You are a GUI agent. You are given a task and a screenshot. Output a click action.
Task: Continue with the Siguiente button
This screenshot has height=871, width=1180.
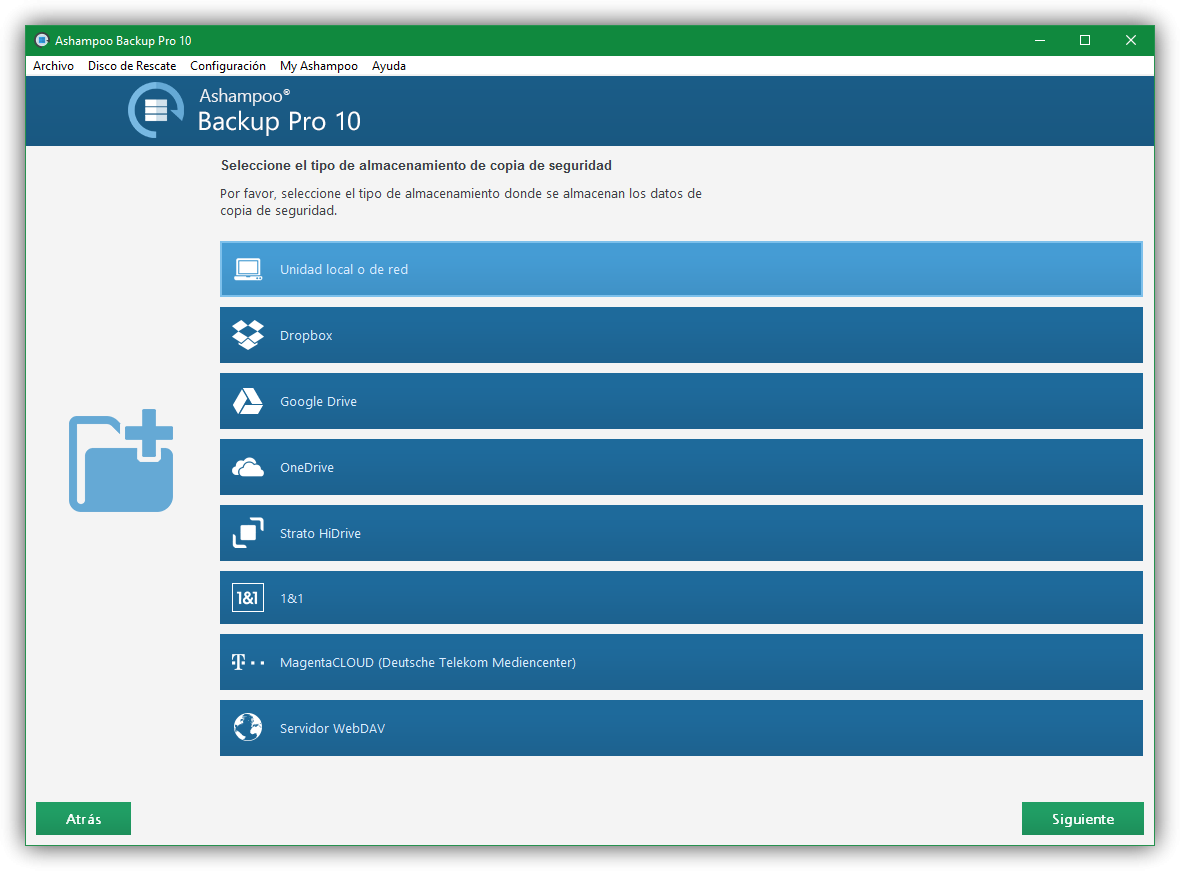pos(1083,819)
